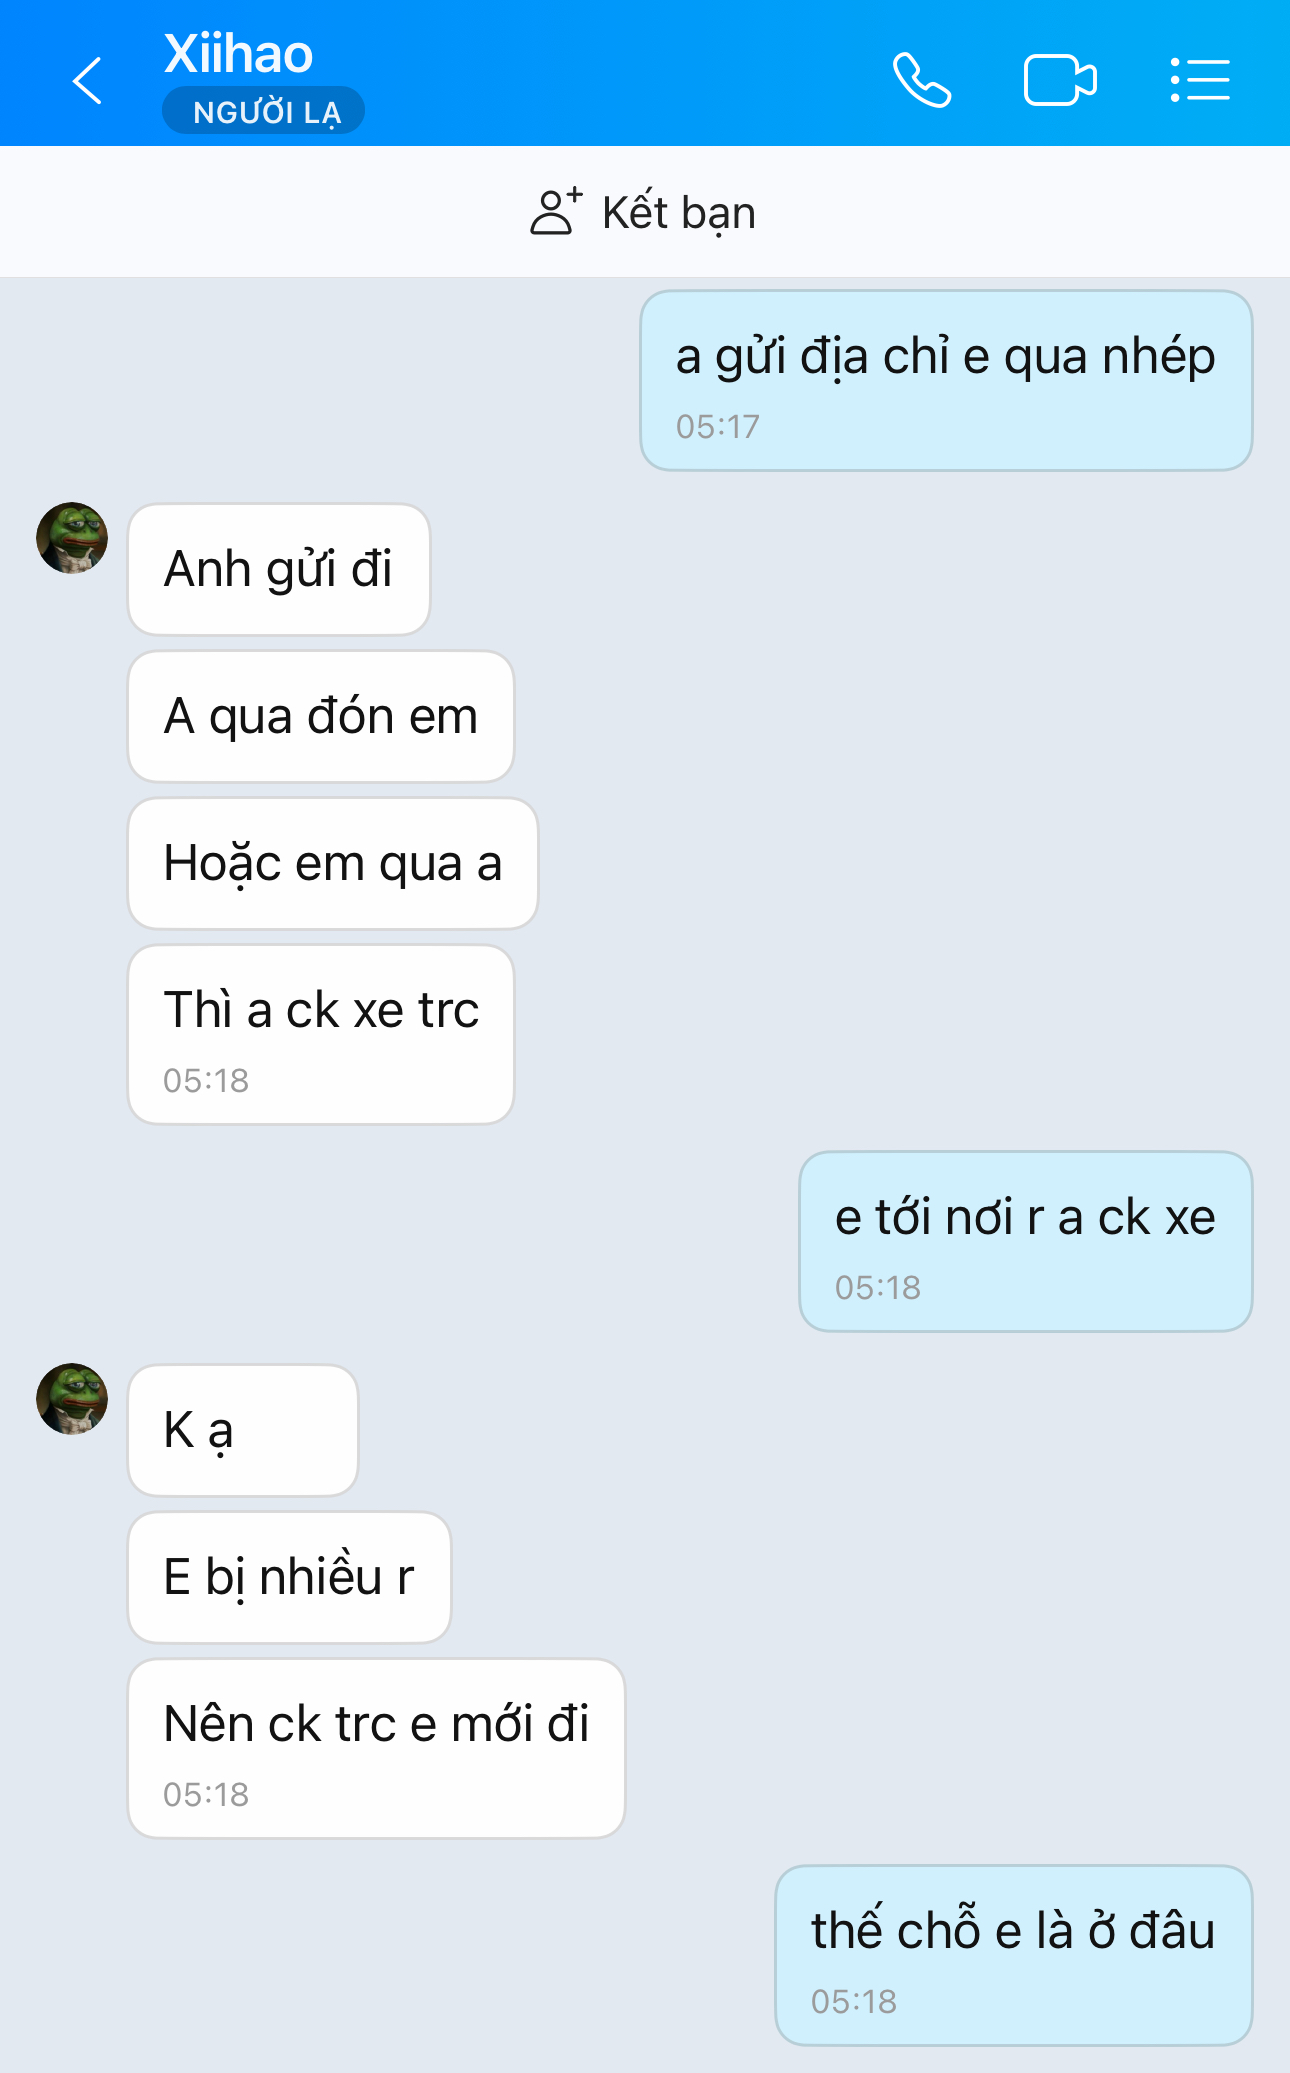The image size is (1290, 2073).
Task: Open frog avatar beside Anh gửi đi
Action: point(72,538)
